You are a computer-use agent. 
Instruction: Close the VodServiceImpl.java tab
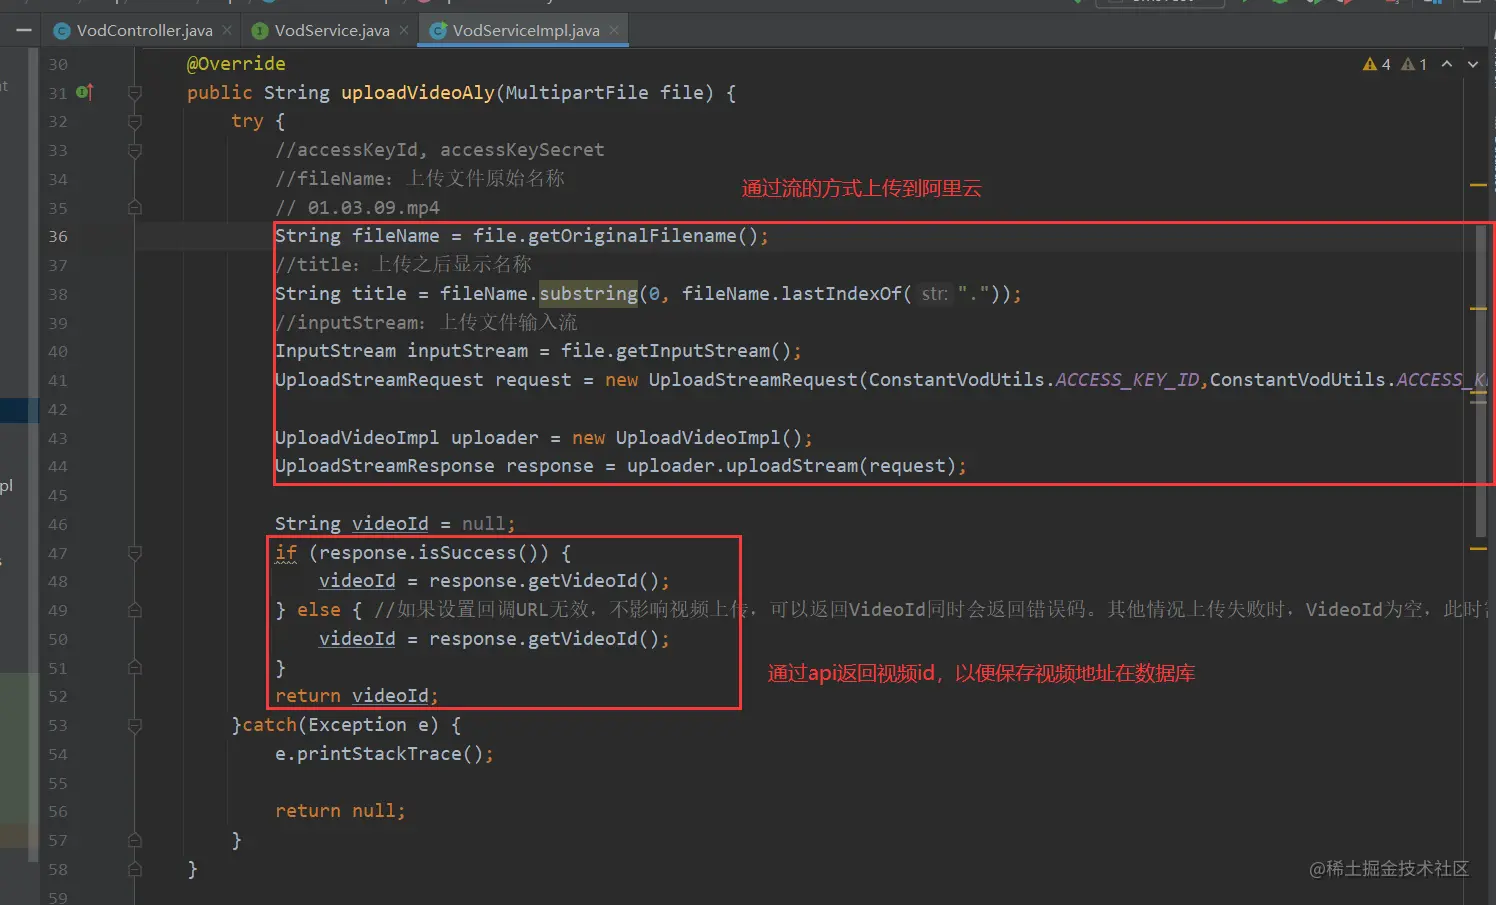614,30
